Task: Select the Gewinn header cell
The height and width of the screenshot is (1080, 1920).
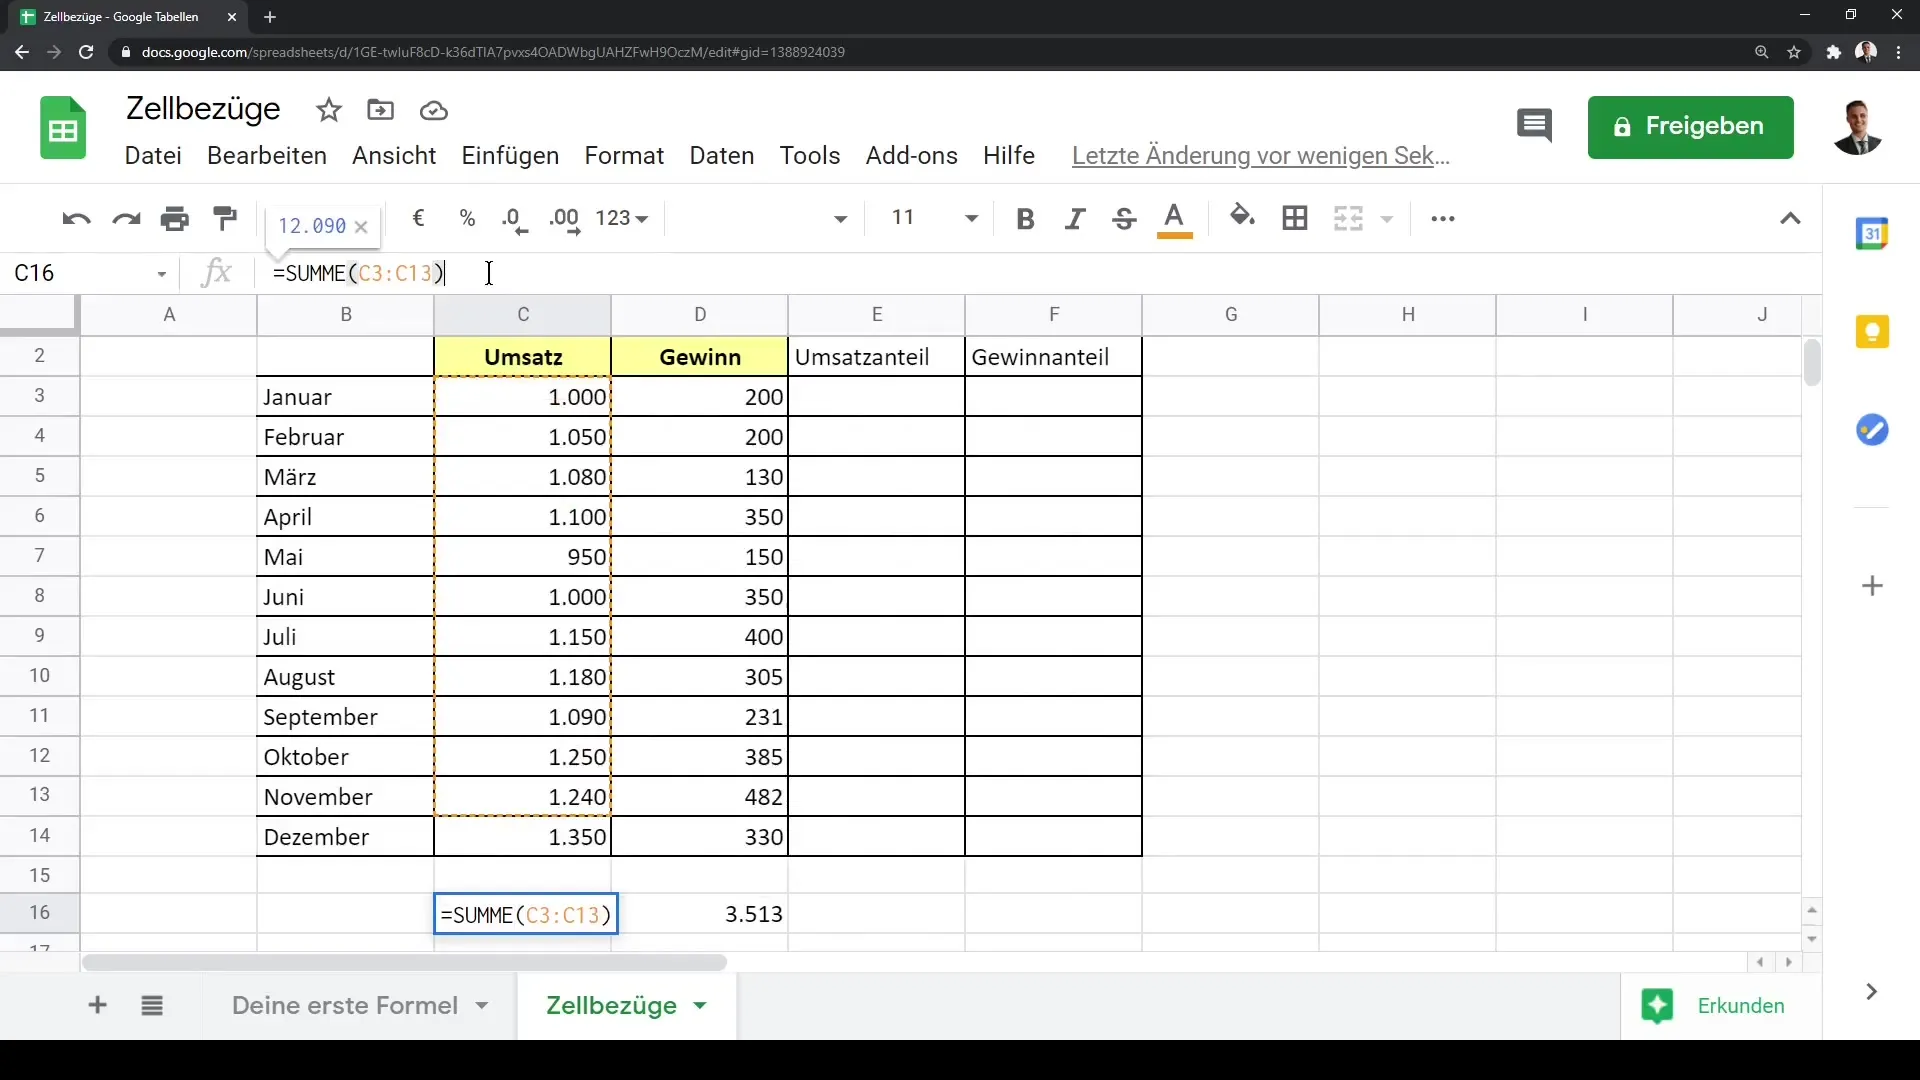Action: coord(700,357)
